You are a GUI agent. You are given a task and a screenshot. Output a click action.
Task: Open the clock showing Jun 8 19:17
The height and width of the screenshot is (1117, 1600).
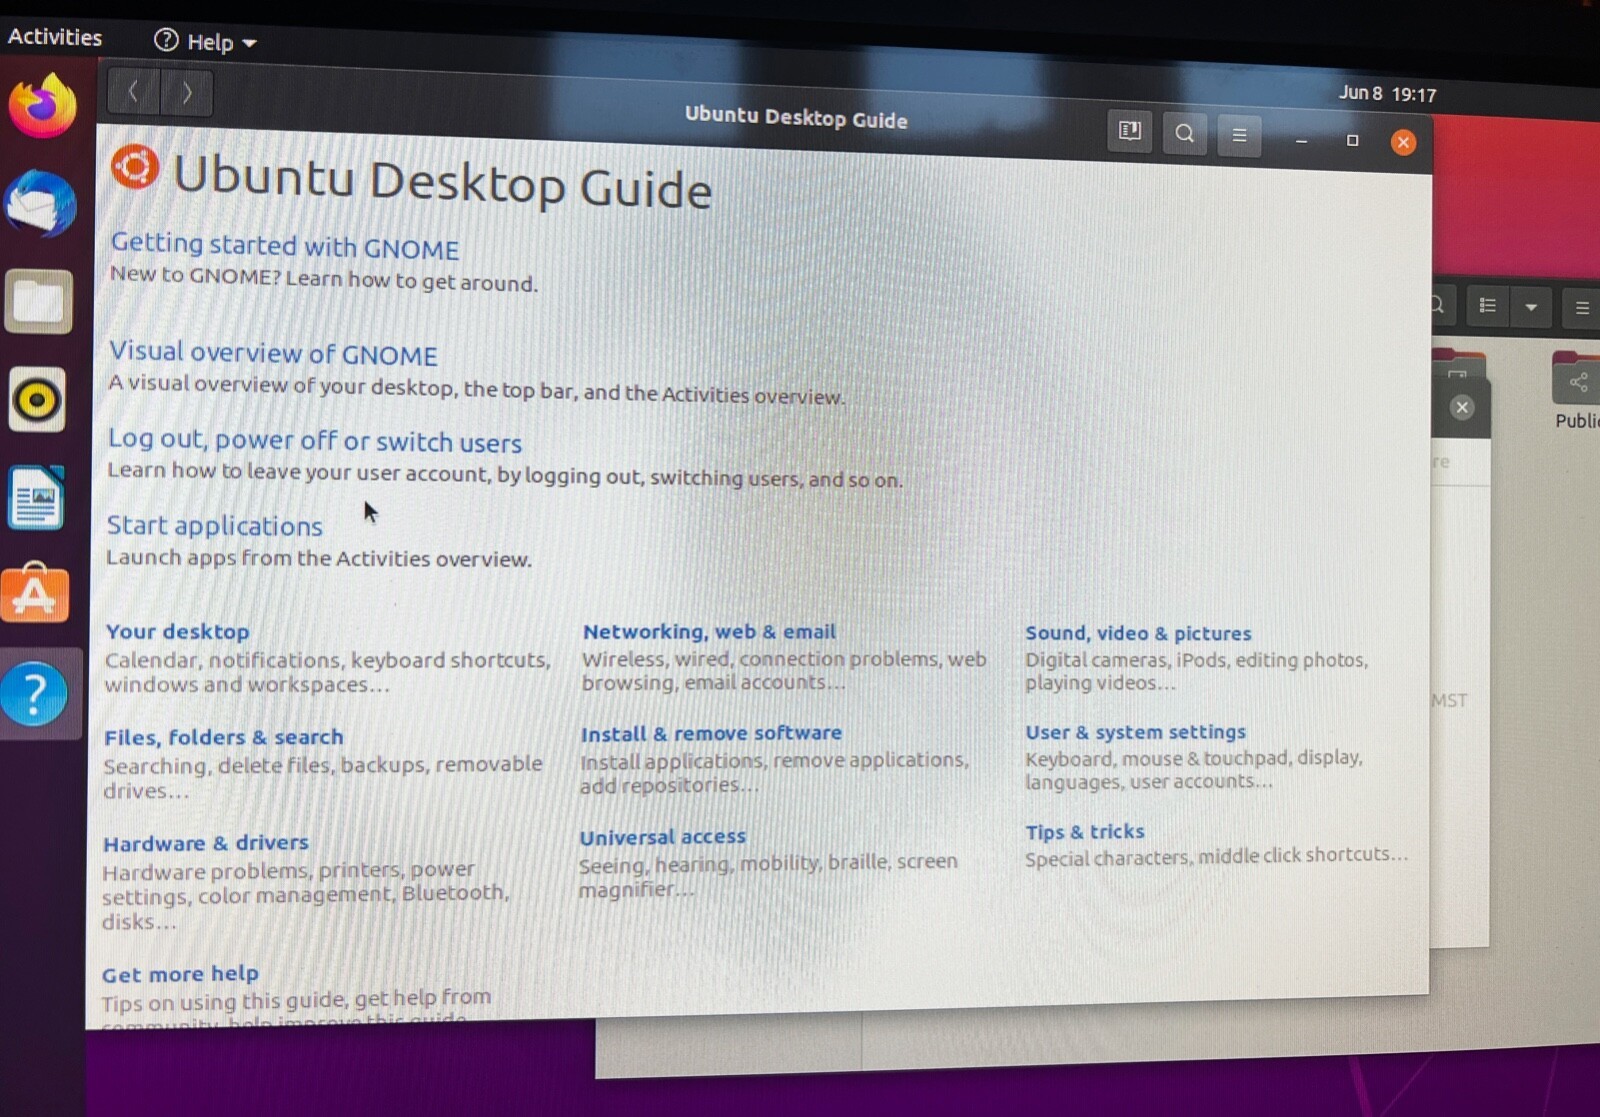pos(1387,94)
